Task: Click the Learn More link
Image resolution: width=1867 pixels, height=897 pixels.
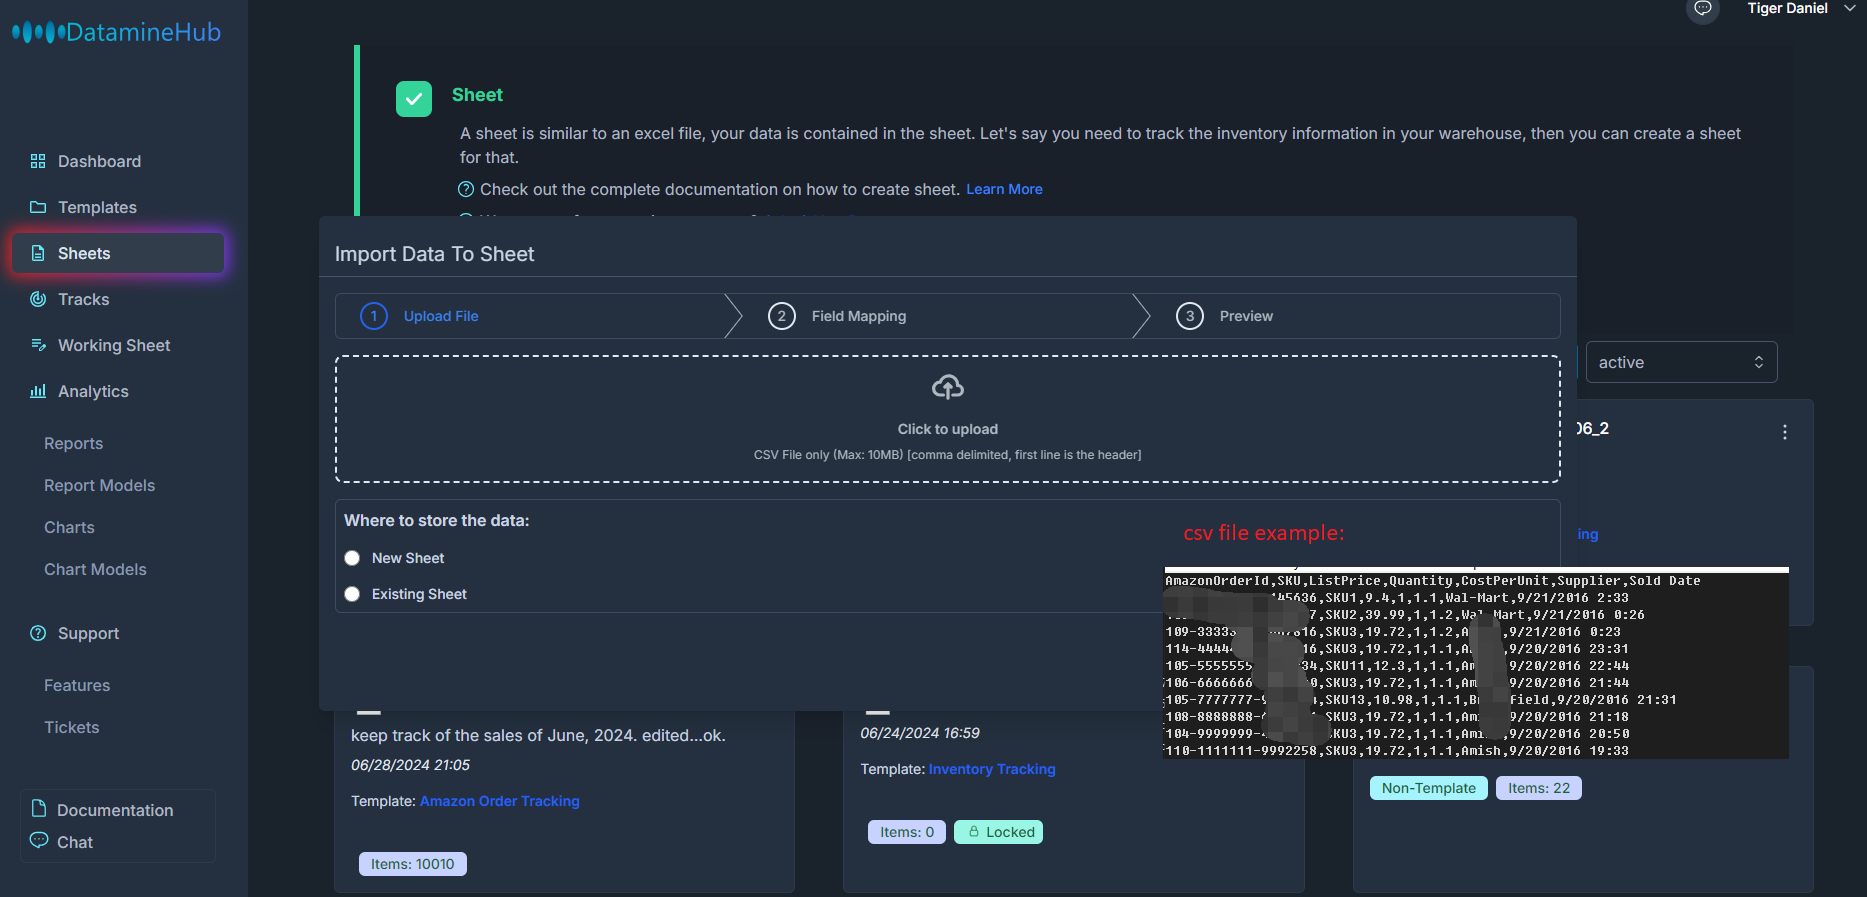Action: click(1004, 189)
